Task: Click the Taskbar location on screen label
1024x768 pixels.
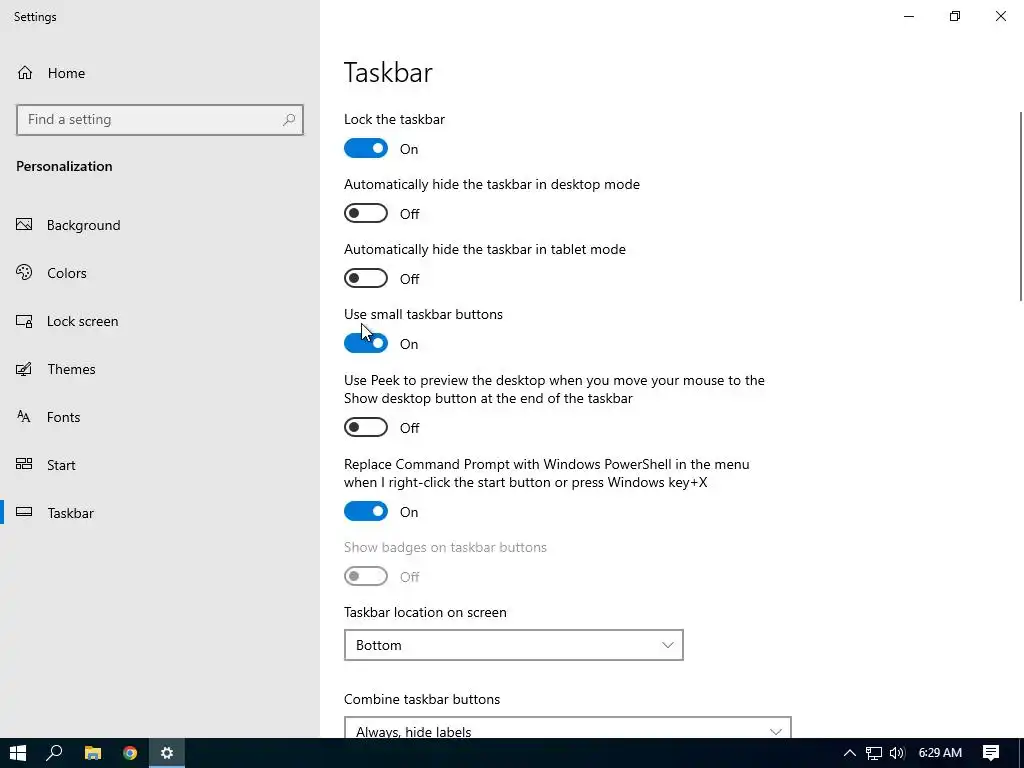Action: tap(425, 612)
